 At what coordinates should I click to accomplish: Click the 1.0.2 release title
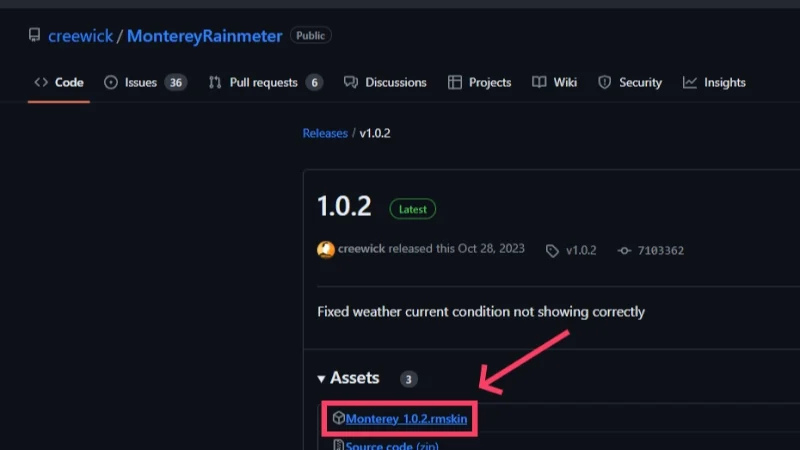[x=344, y=207]
